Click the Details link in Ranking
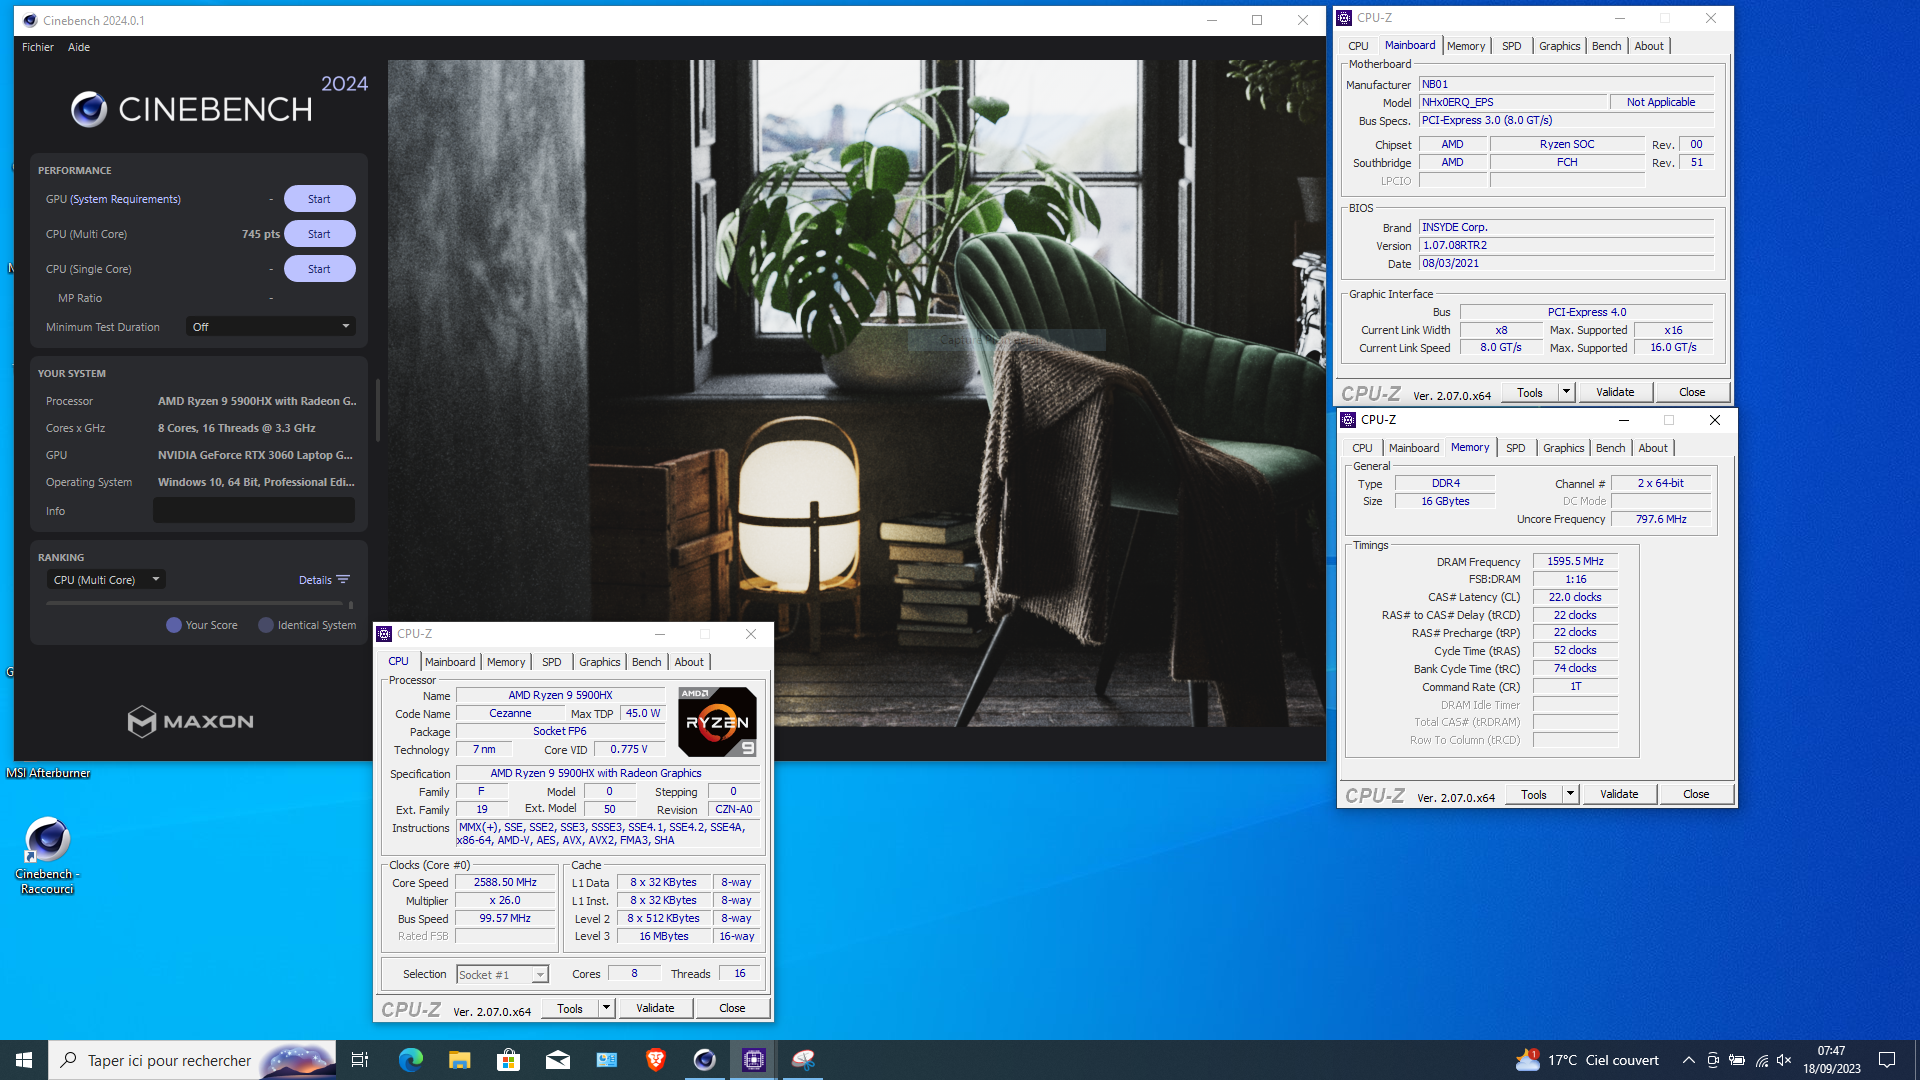The width and height of the screenshot is (1920, 1080). click(315, 580)
